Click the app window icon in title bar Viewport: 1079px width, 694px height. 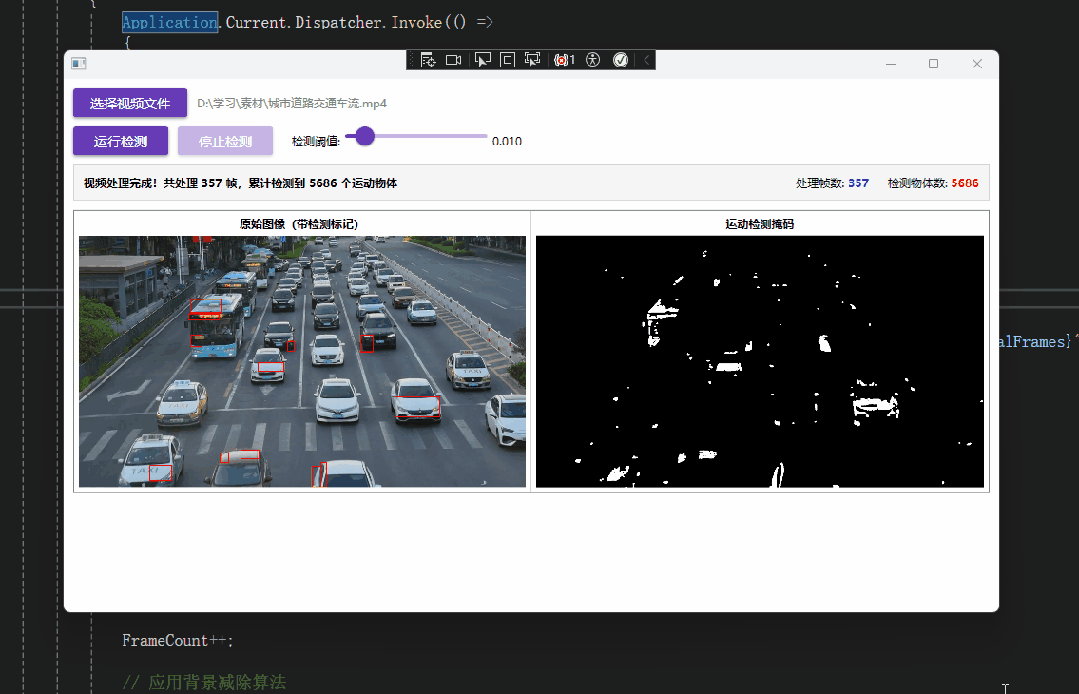(79, 63)
